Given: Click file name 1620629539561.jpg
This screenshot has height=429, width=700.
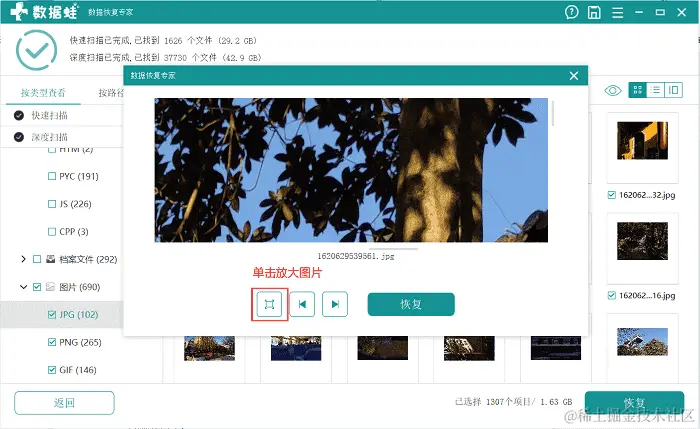Looking at the screenshot, I should pos(356,256).
